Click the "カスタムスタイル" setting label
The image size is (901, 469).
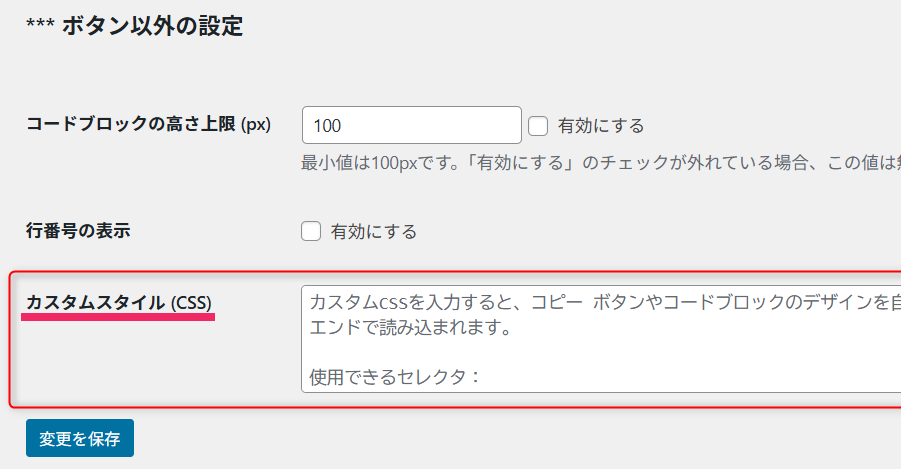point(96,302)
